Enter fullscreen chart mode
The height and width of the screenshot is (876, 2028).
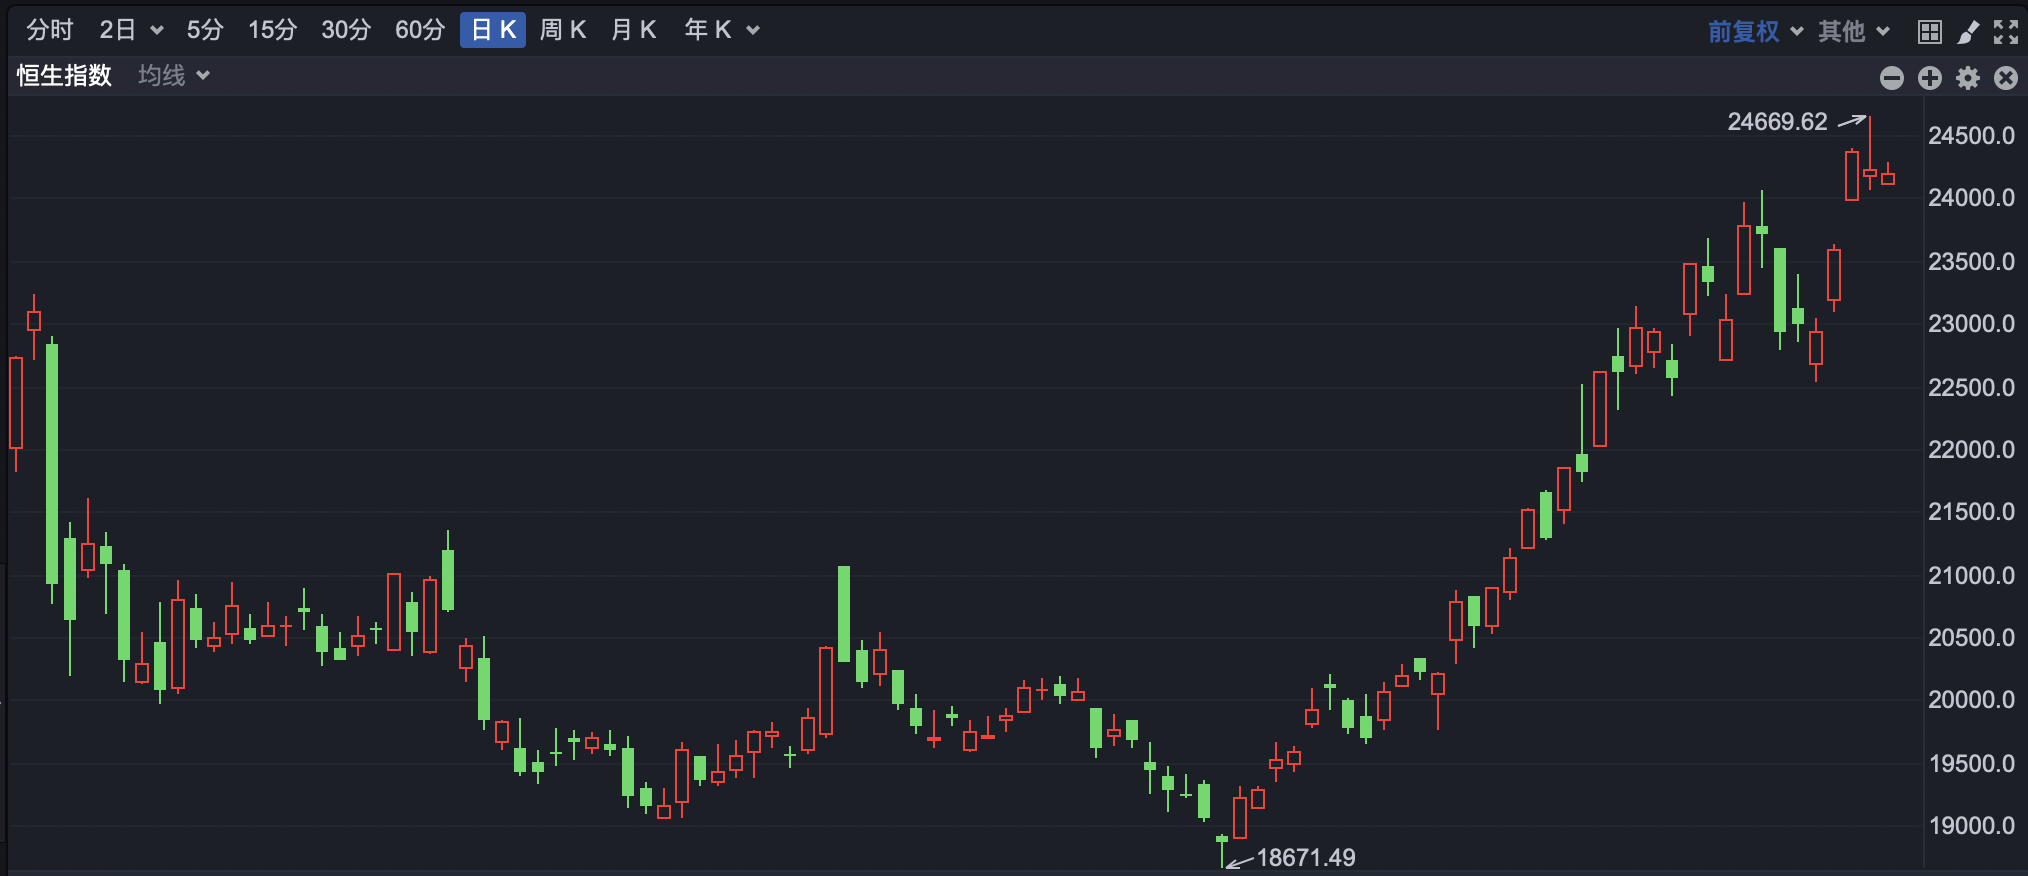2005,32
